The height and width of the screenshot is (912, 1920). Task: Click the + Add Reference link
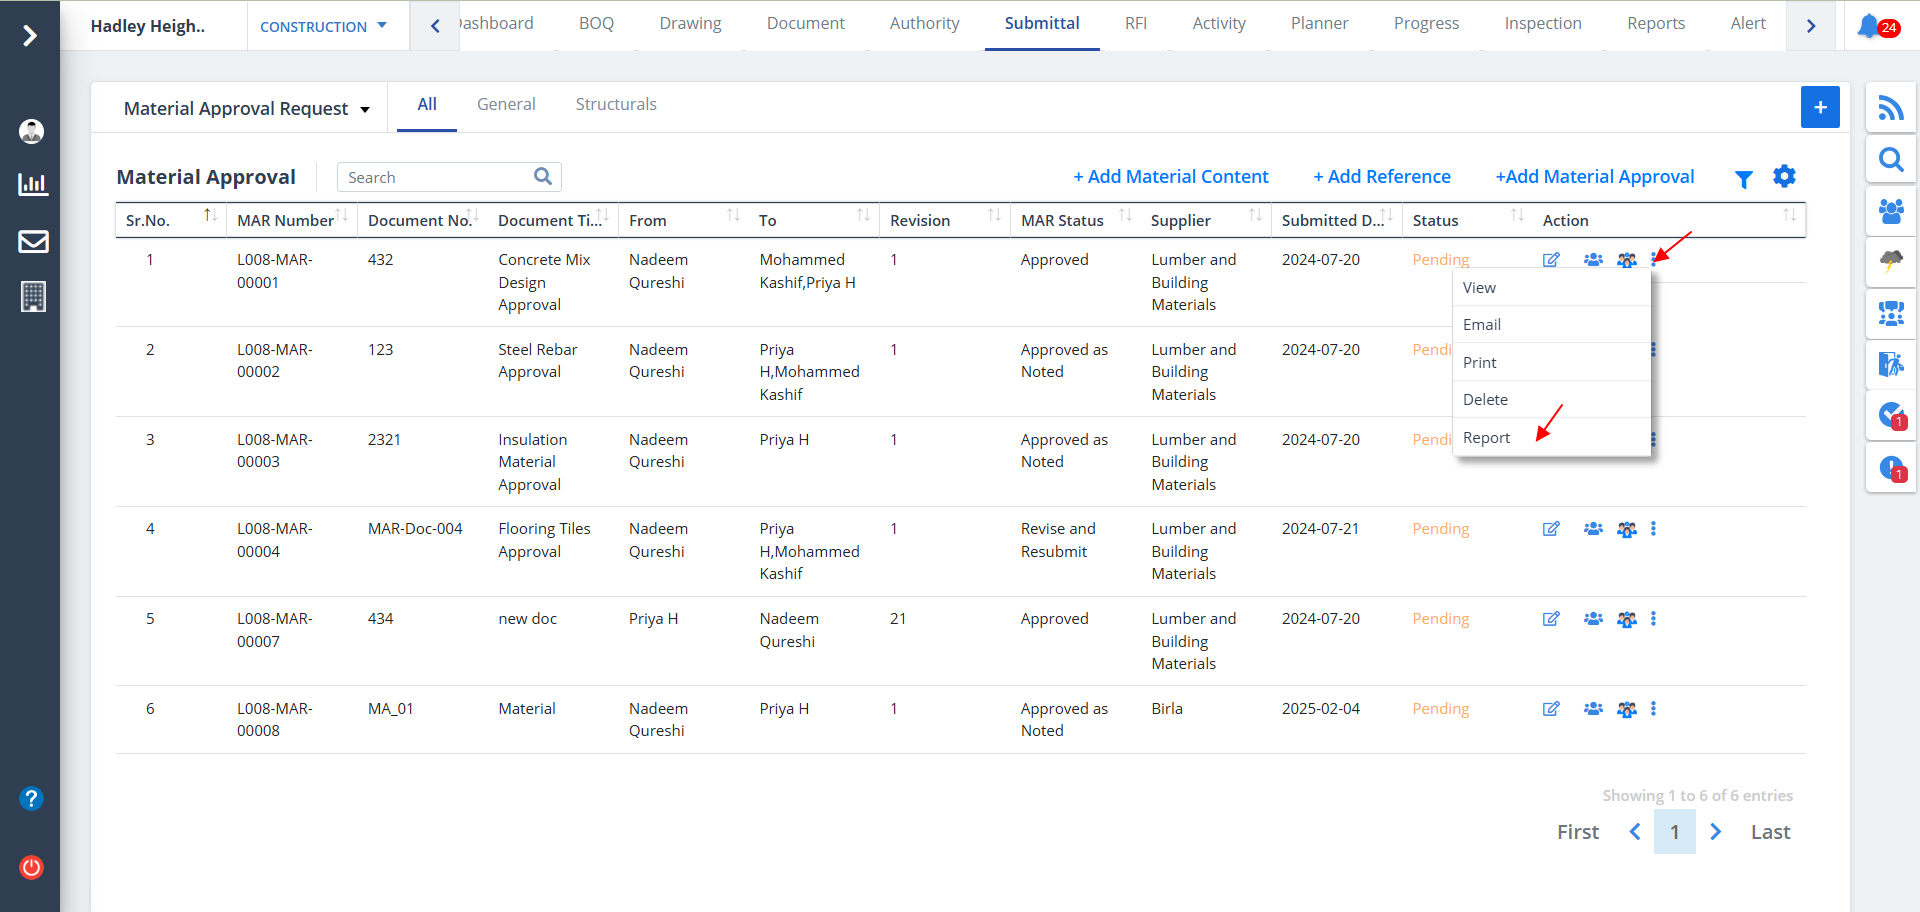tap(1381, 177)
